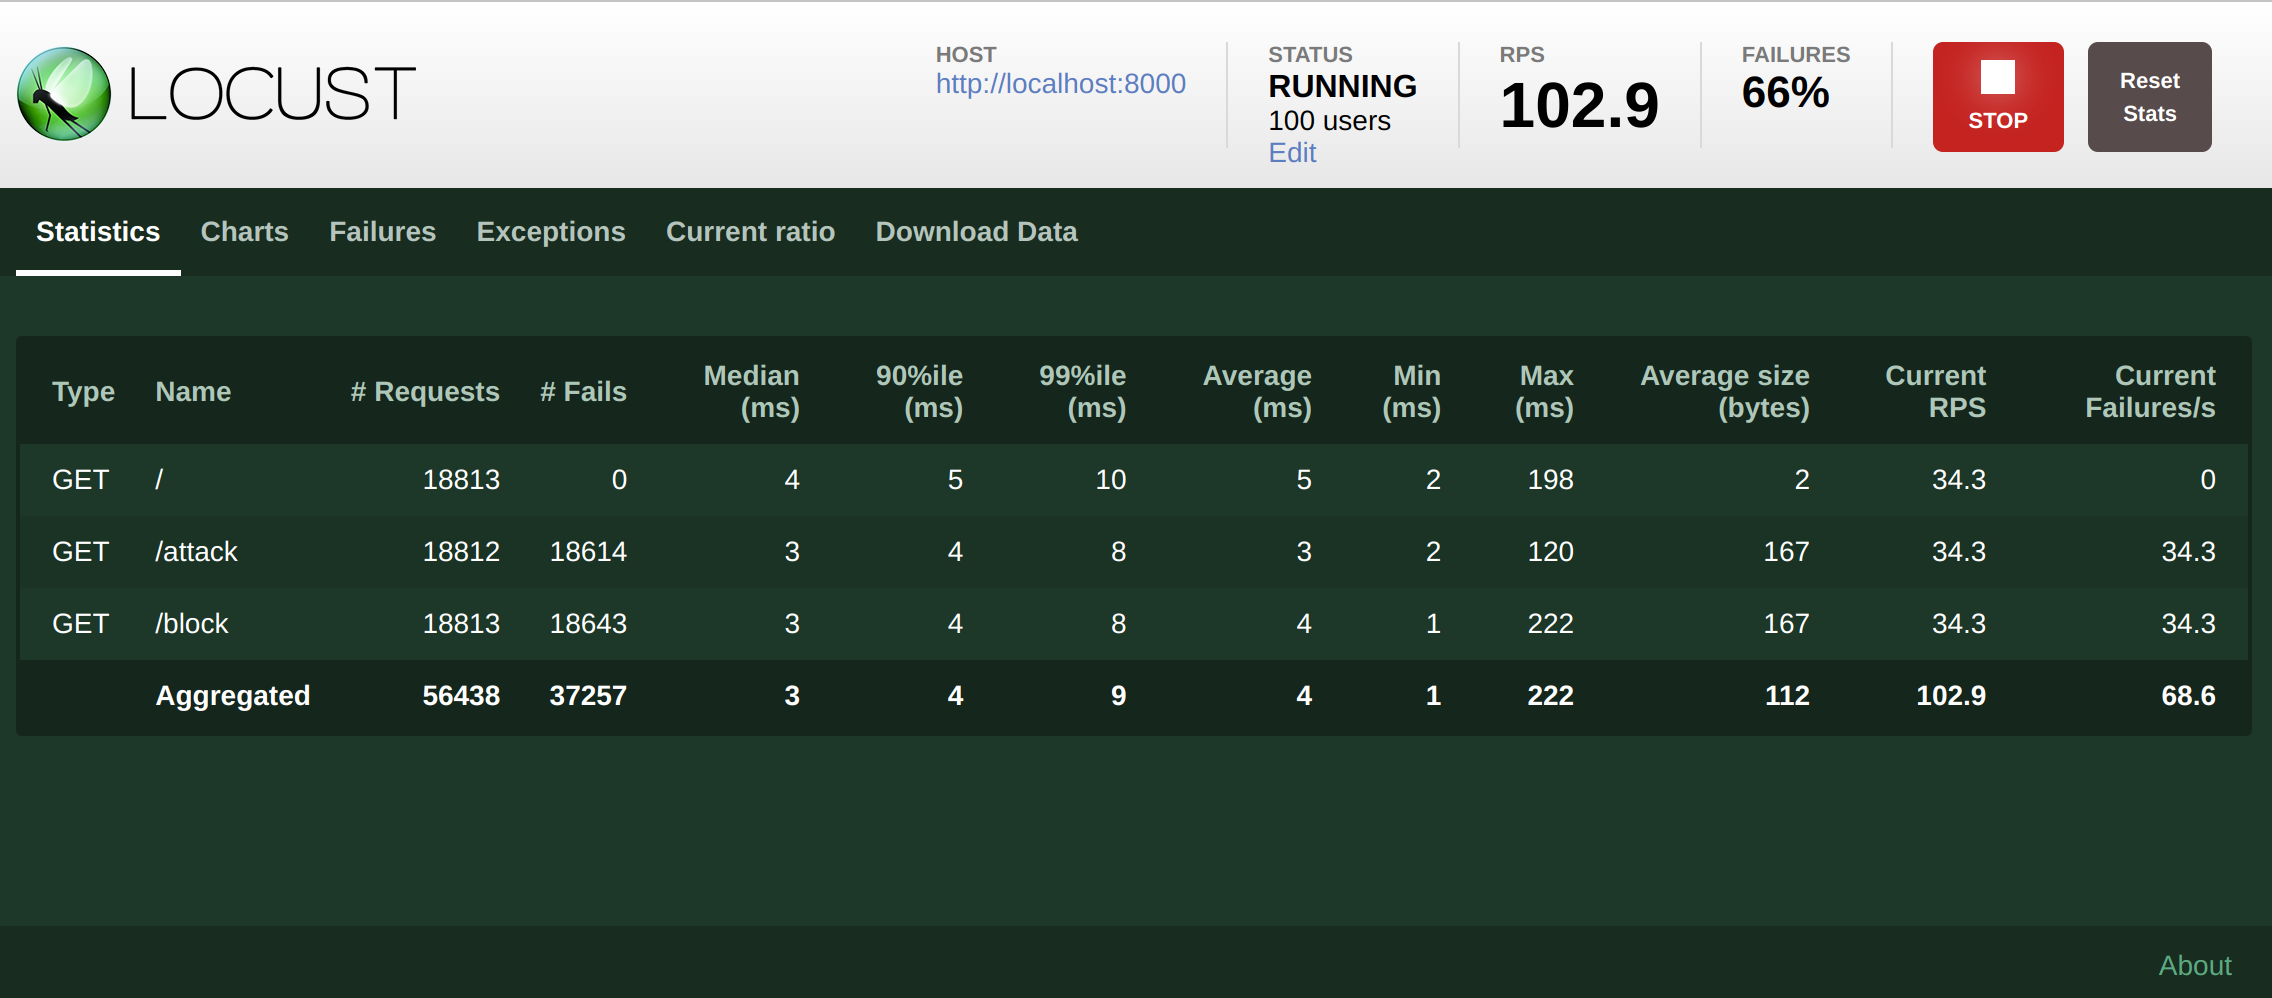The width and height of the screenshot is (2272, 998).
Task: Click the 68.6 aggregated failures/s value
Action: [2188, 696]
